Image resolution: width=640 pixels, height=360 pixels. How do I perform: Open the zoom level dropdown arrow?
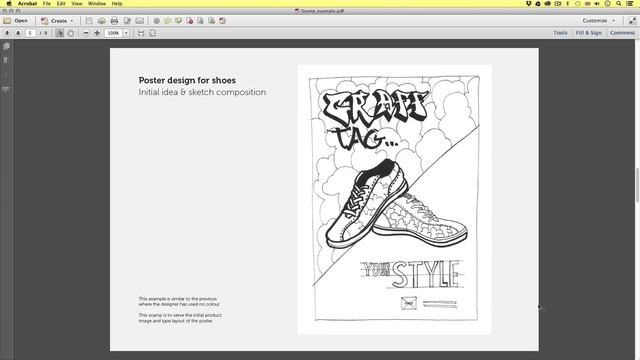tap(126, 33)
